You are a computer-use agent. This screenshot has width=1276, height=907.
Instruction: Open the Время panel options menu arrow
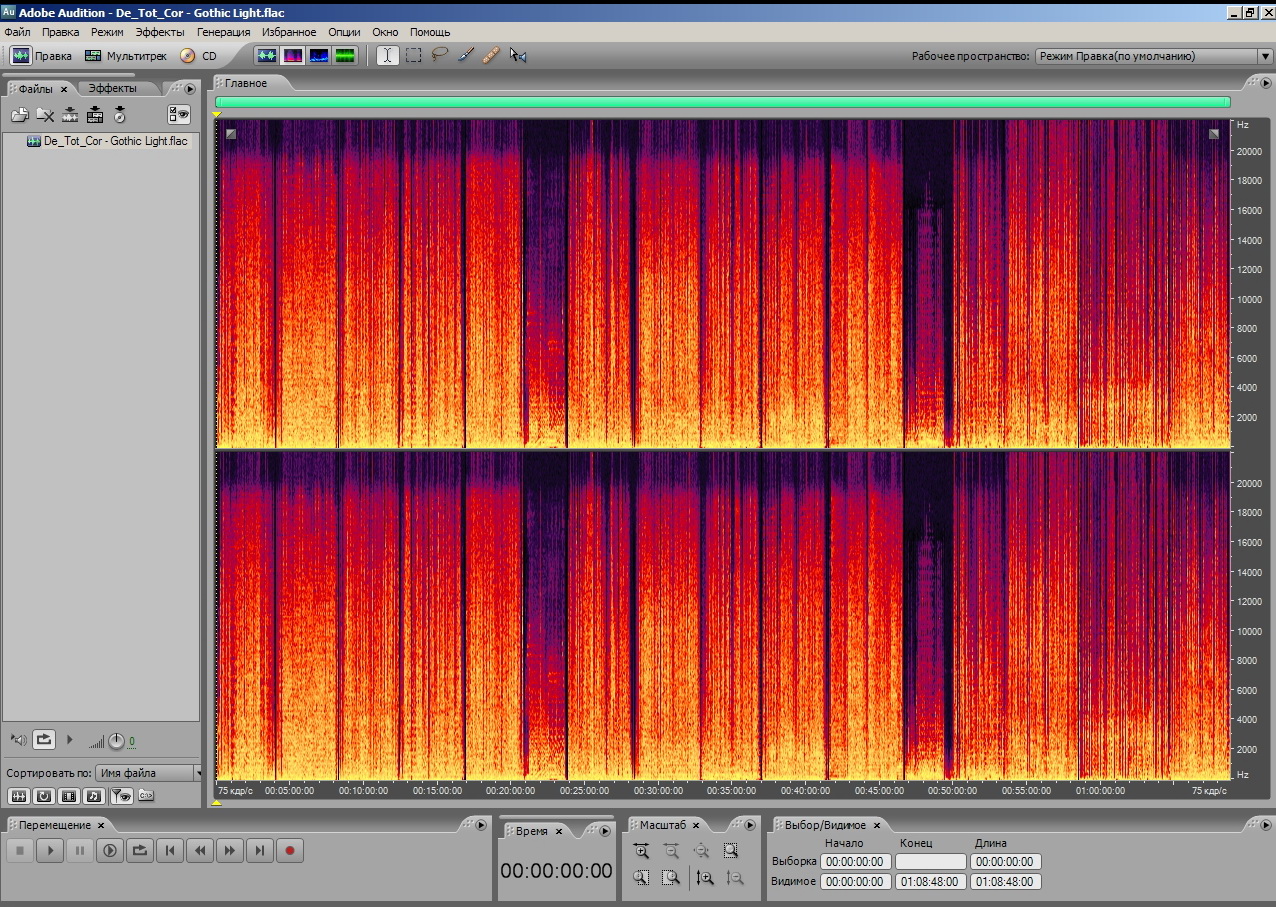(605, 830)
